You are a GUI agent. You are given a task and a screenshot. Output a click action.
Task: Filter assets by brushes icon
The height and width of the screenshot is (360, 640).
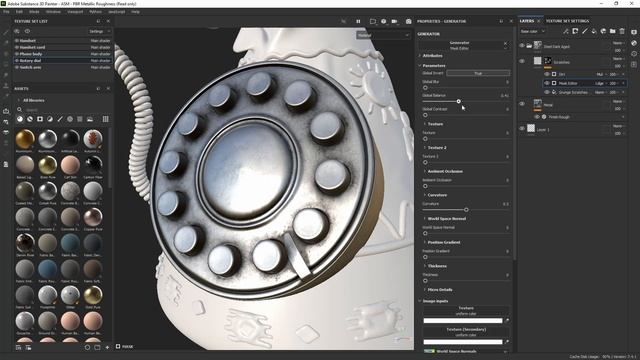click(60, 119)
